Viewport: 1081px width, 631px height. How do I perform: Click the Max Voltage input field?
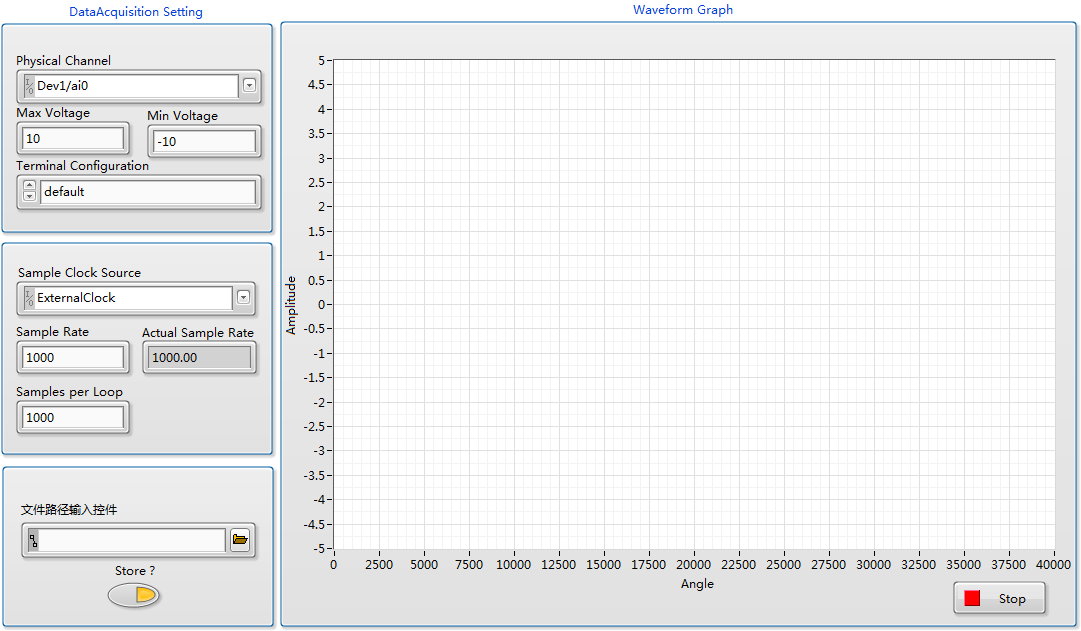pyautogui.click(x=73, y=139)
